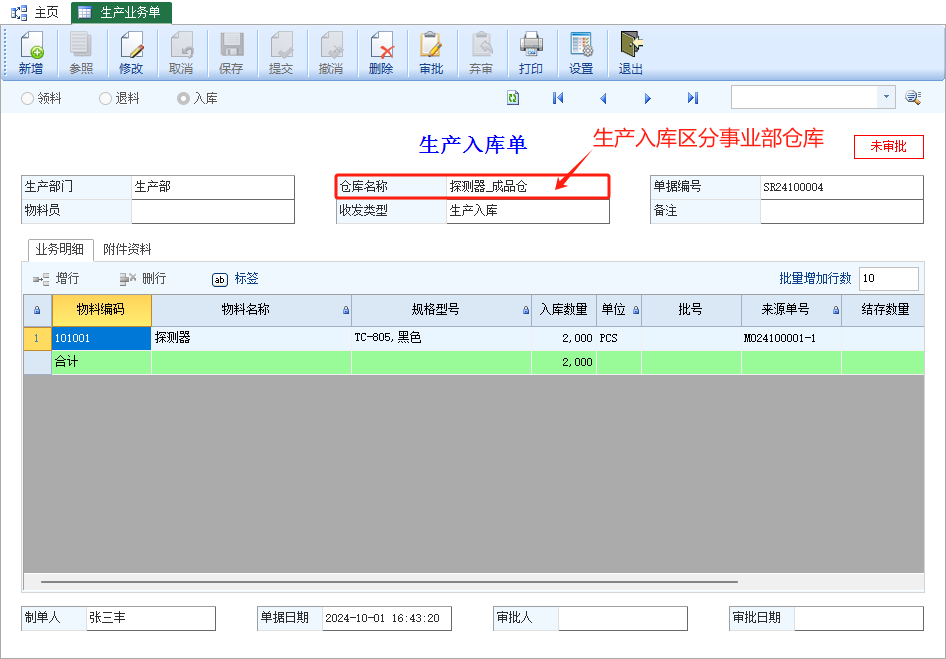Click the 审批 (Approve) toolbar icon
Image resolution: width=946 pixels, height=659 pixels.
click(431, 53)
